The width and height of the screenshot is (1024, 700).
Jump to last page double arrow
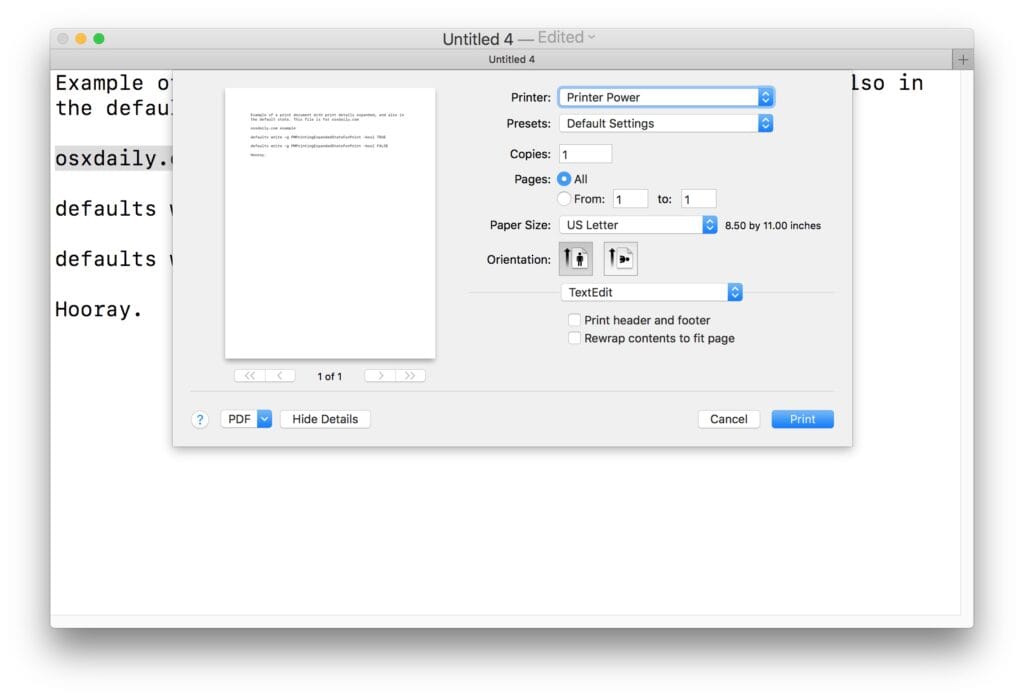tap(410, 376)
